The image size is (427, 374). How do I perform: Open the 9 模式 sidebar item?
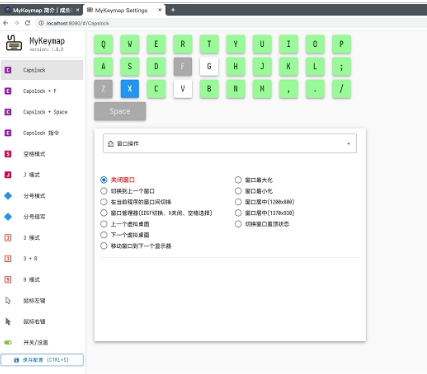42,280
